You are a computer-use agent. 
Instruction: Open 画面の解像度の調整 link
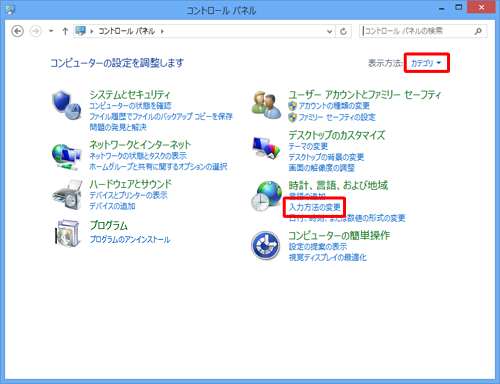(322, 168)
